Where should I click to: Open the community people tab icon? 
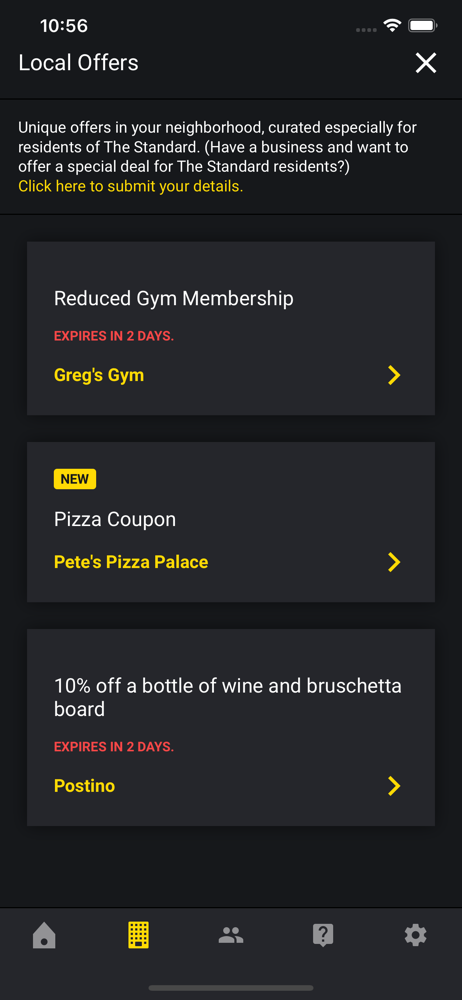[x=231, y=936]
